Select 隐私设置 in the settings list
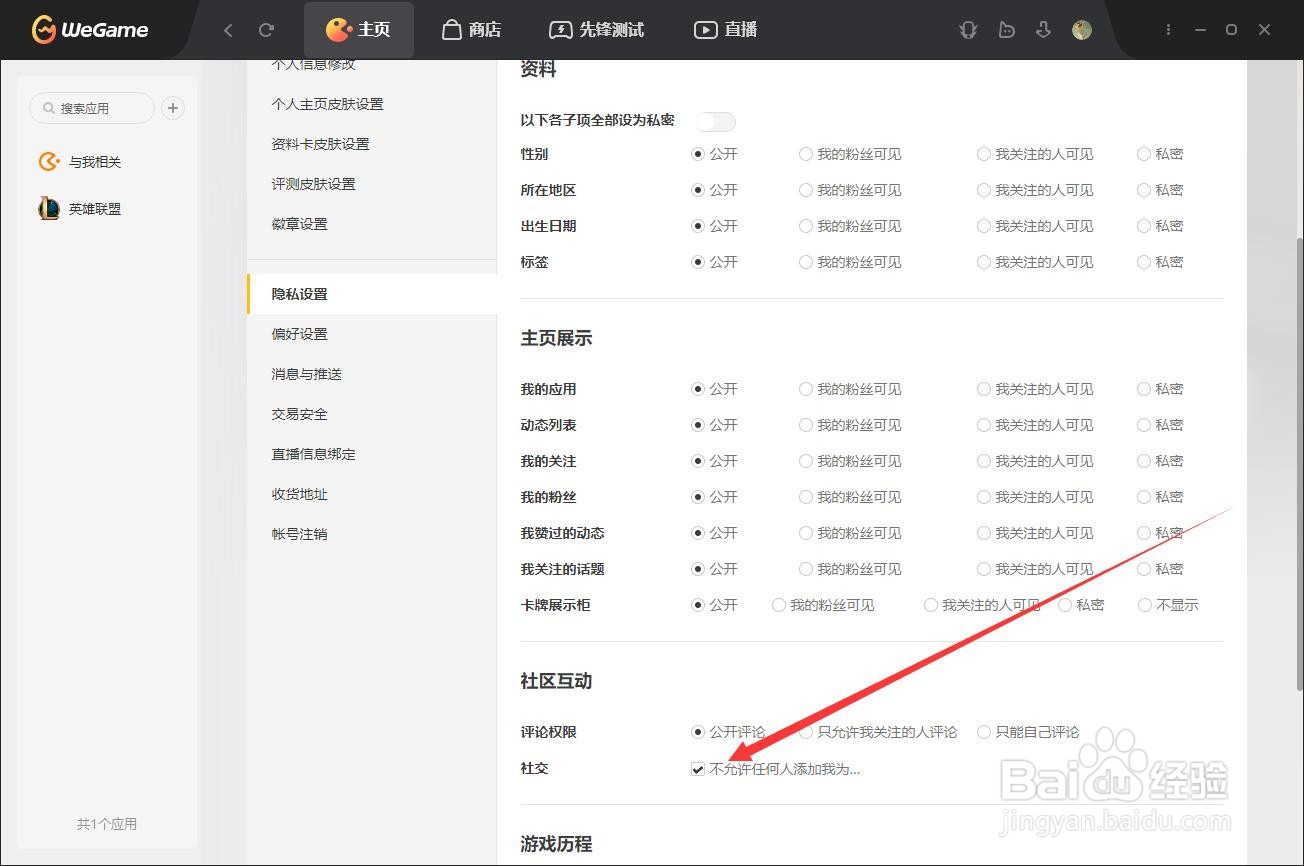The image size is (1304, 866). (x=372, y=294)
